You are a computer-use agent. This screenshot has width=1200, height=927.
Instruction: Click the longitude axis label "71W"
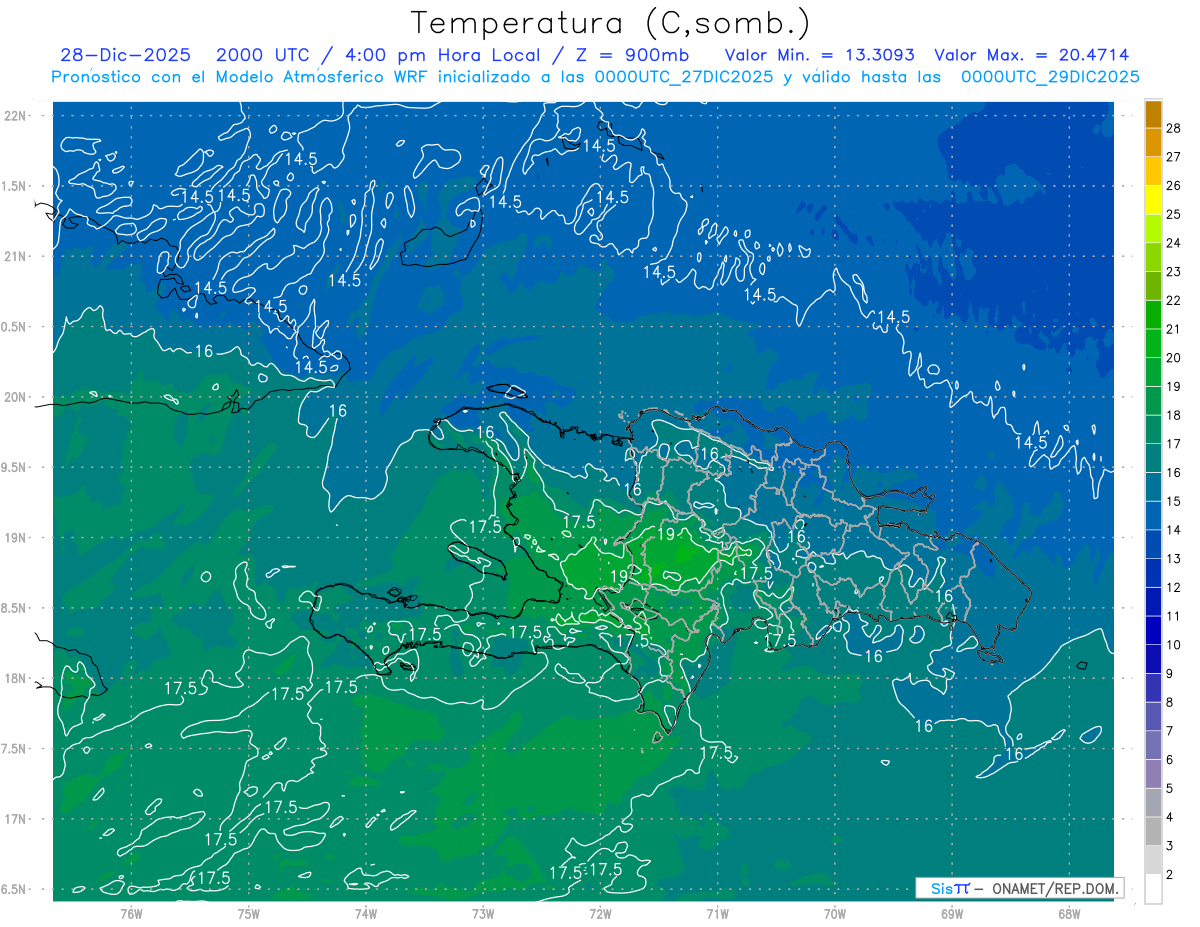(717, 913)
